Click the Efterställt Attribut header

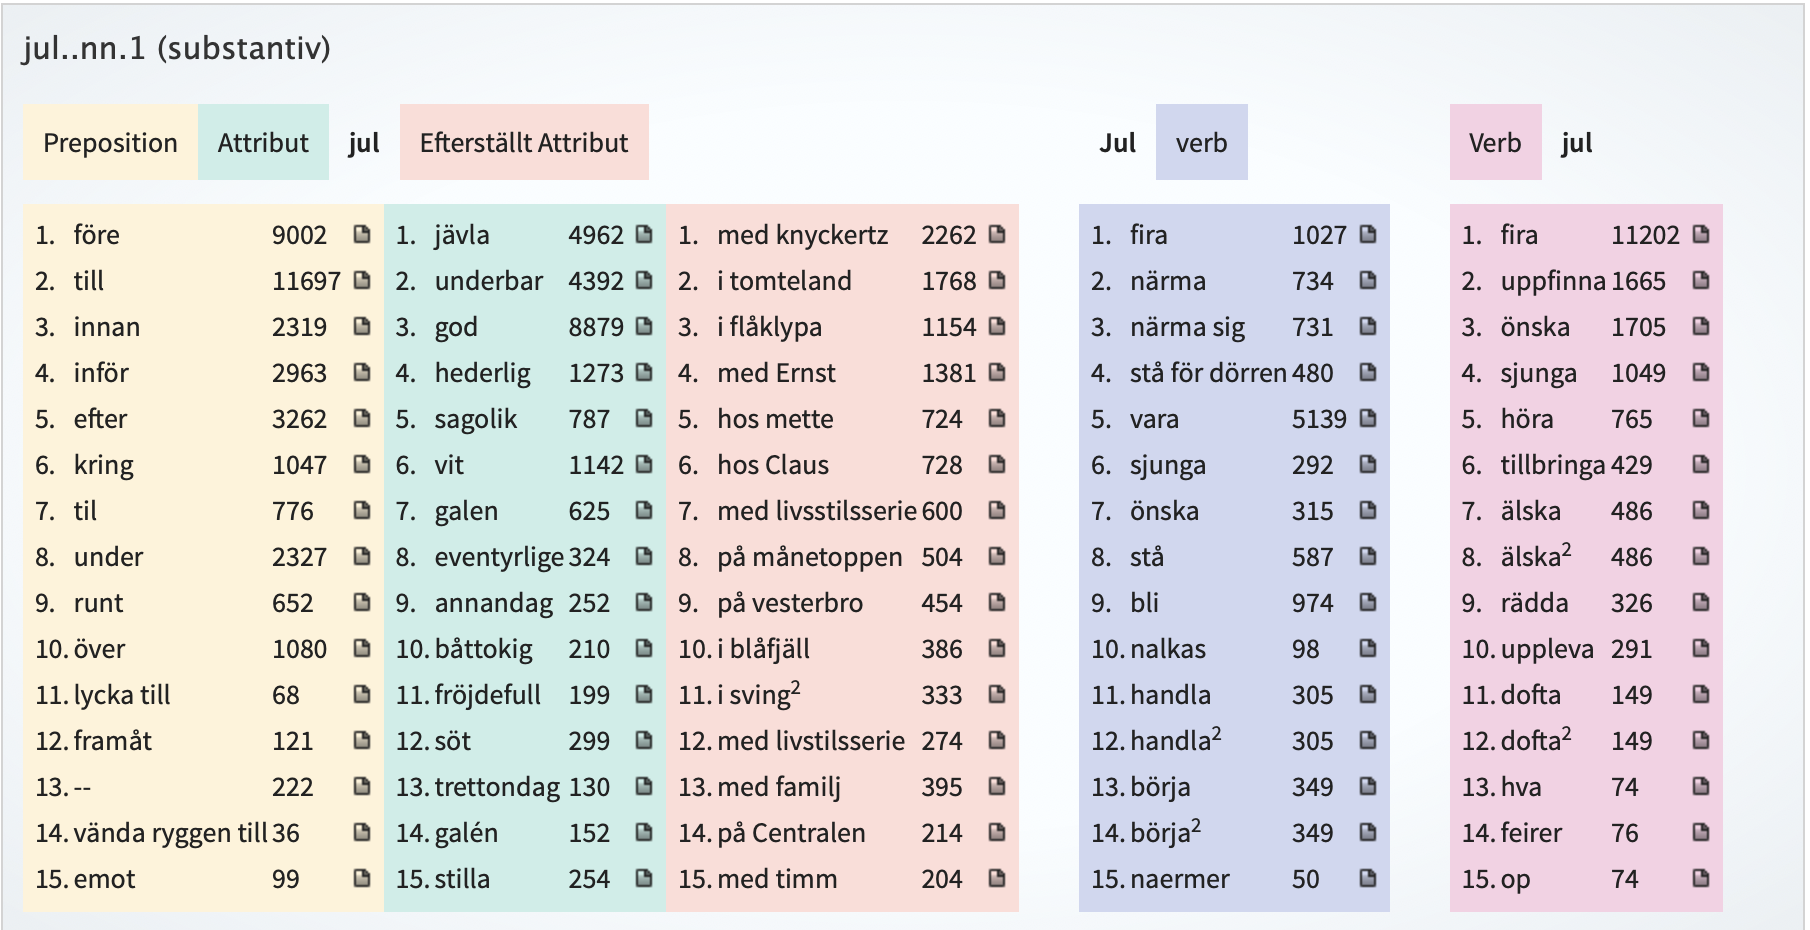(524, 143)
